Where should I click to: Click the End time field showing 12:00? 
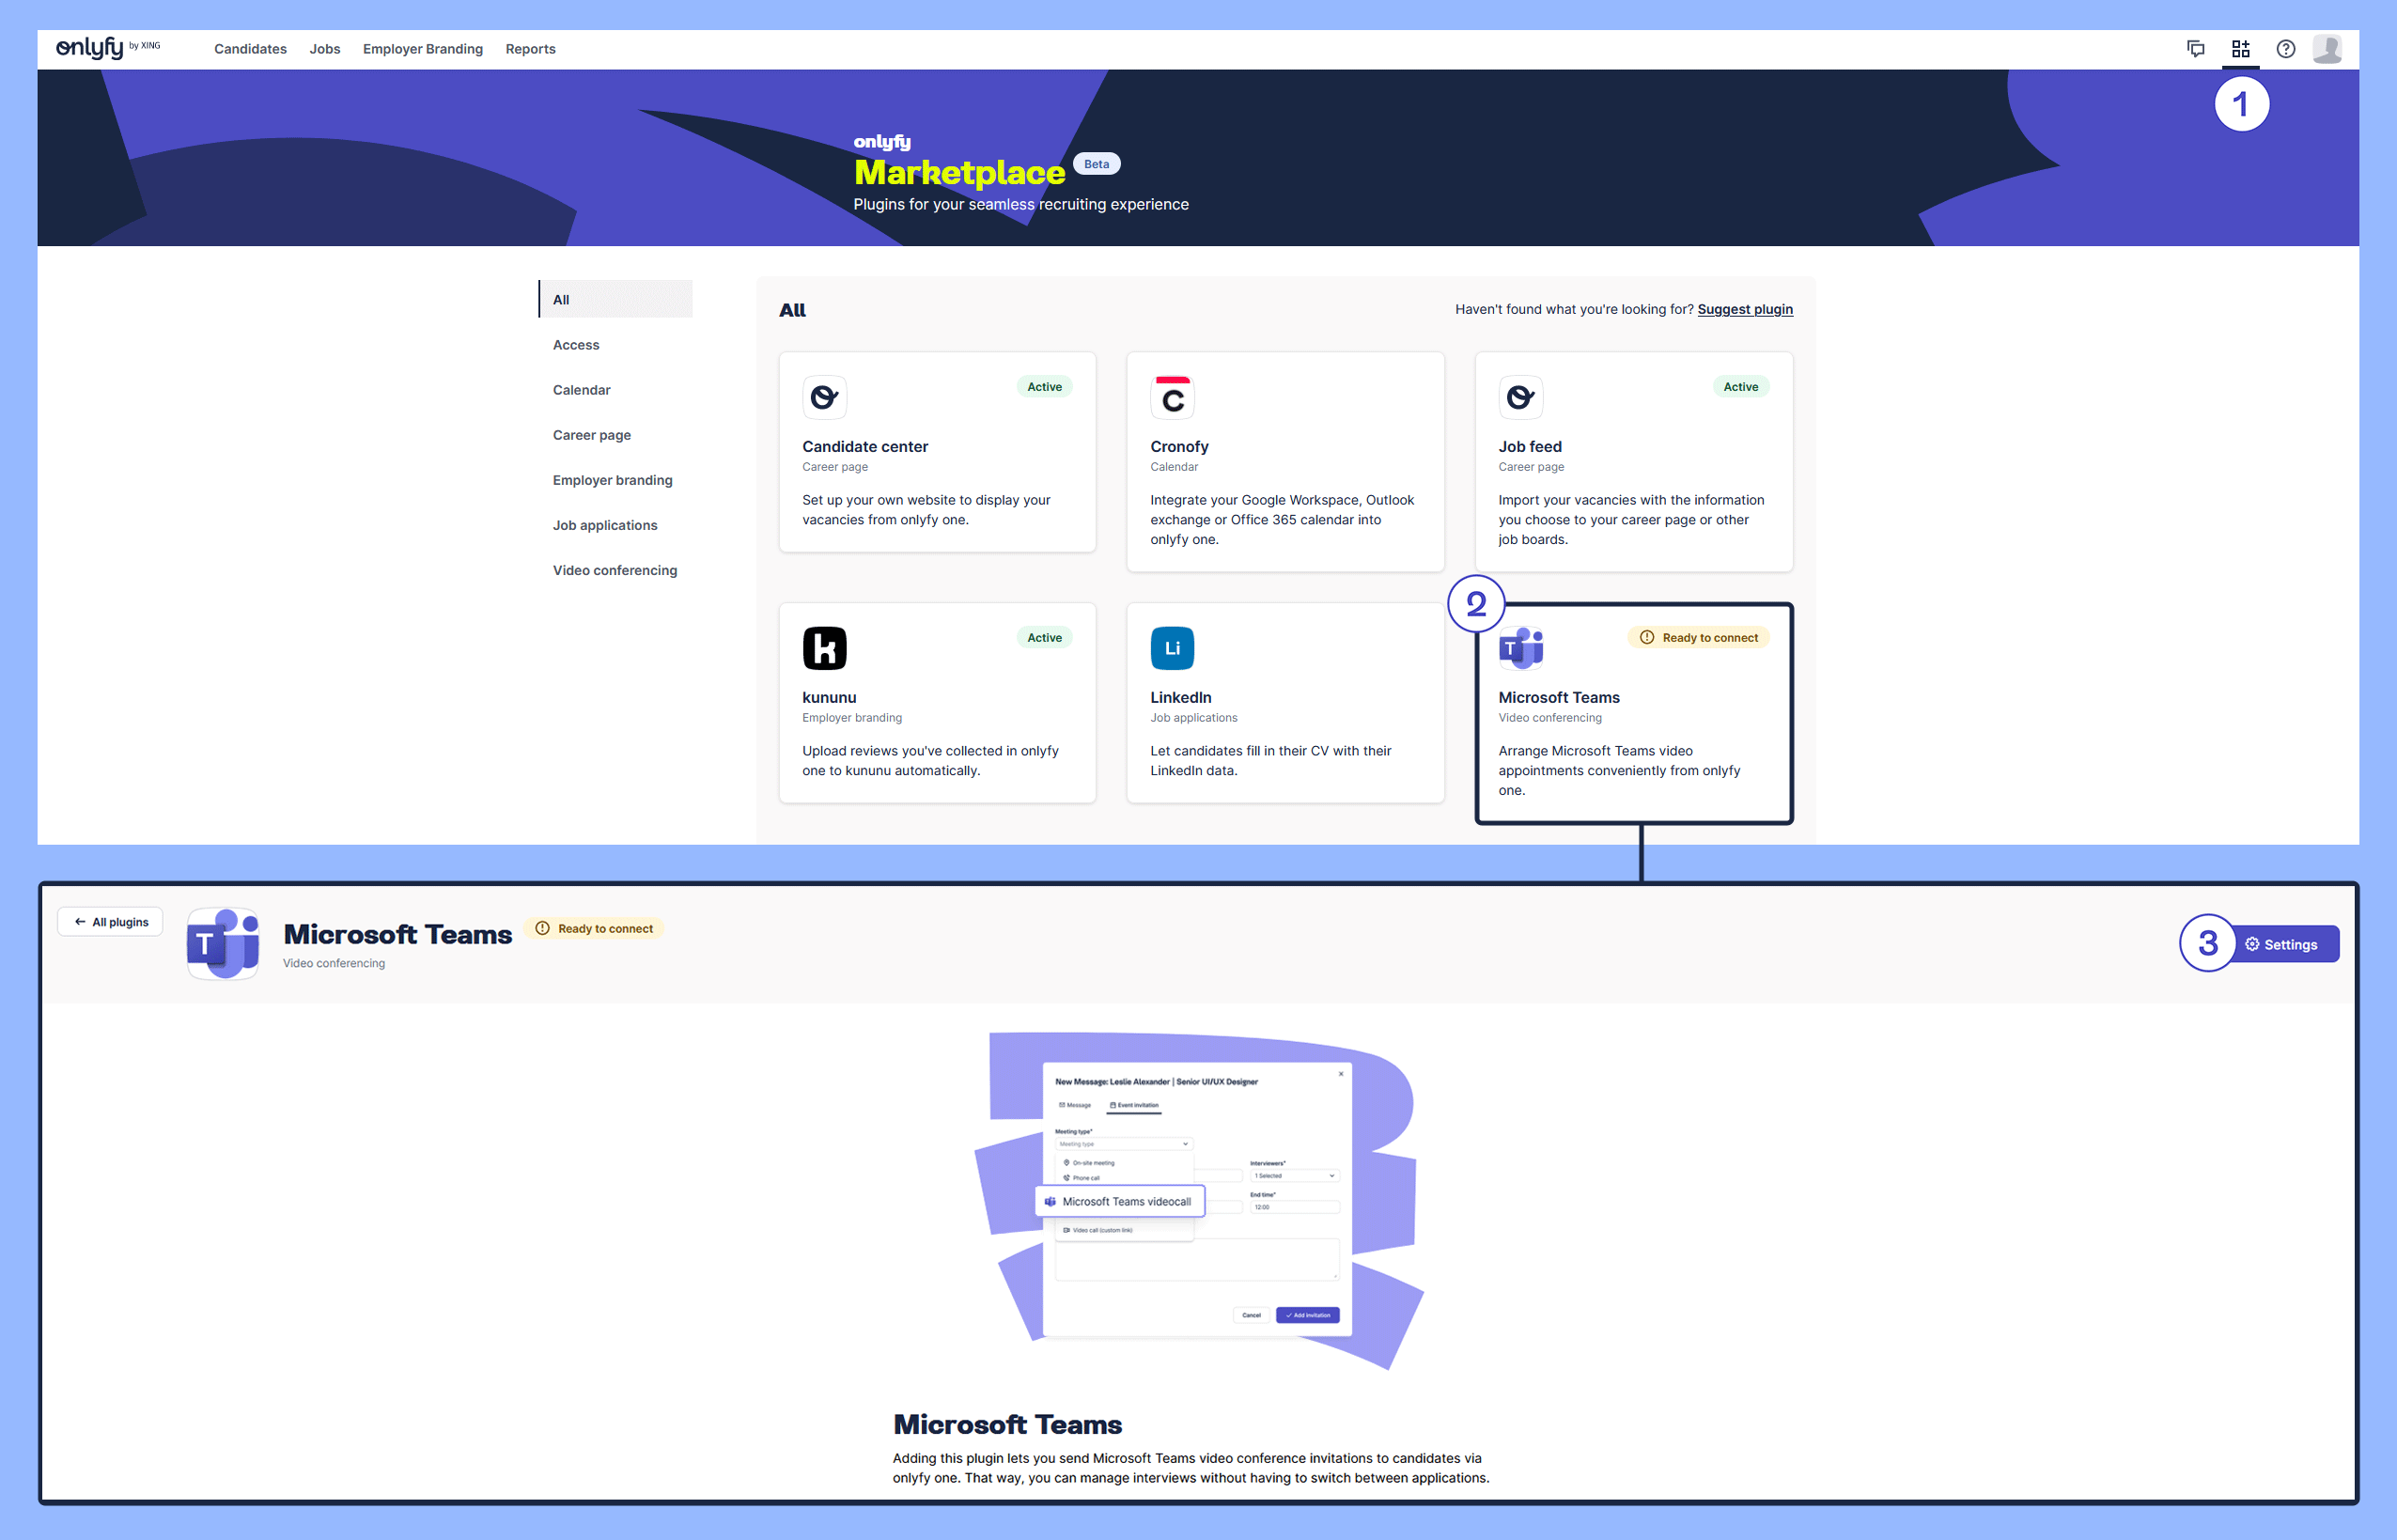pos(1293,1207)
